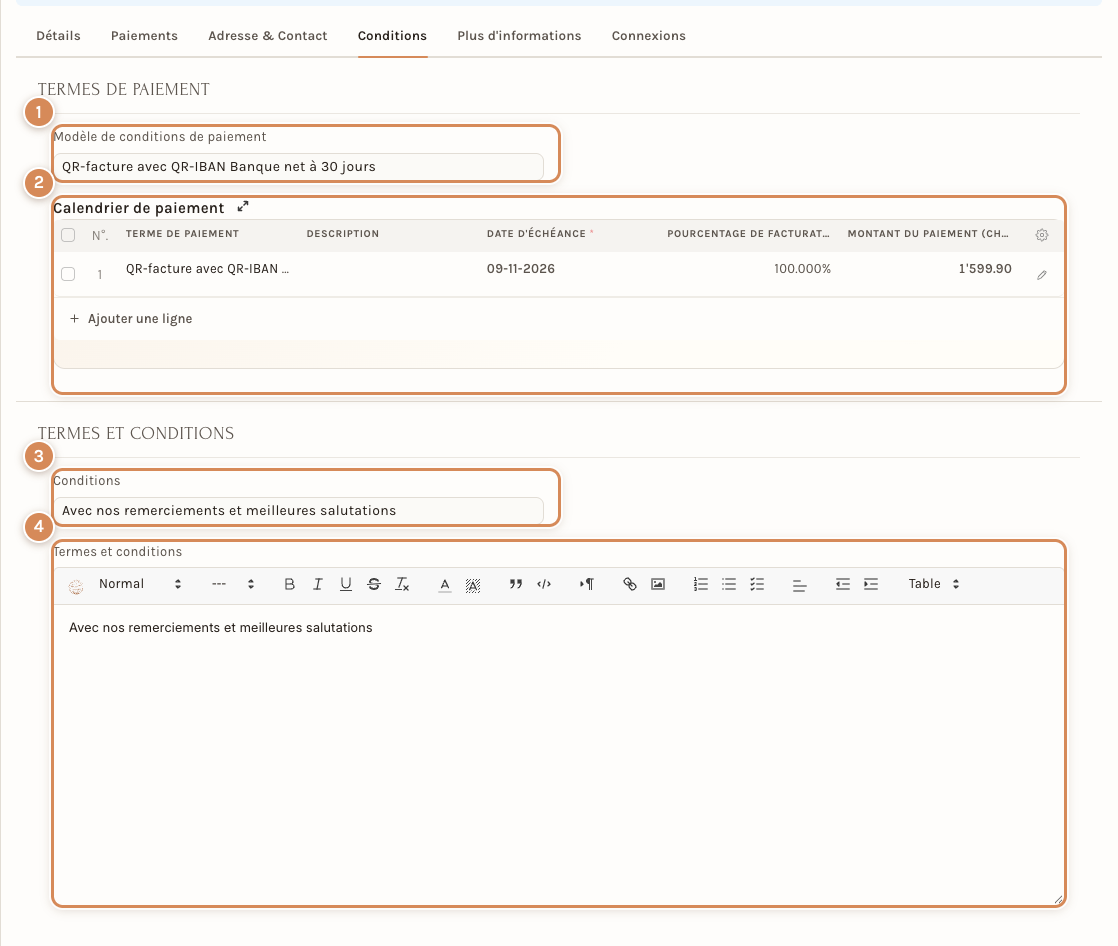
Task: Apply italic formatting
Action: [317, 584]
